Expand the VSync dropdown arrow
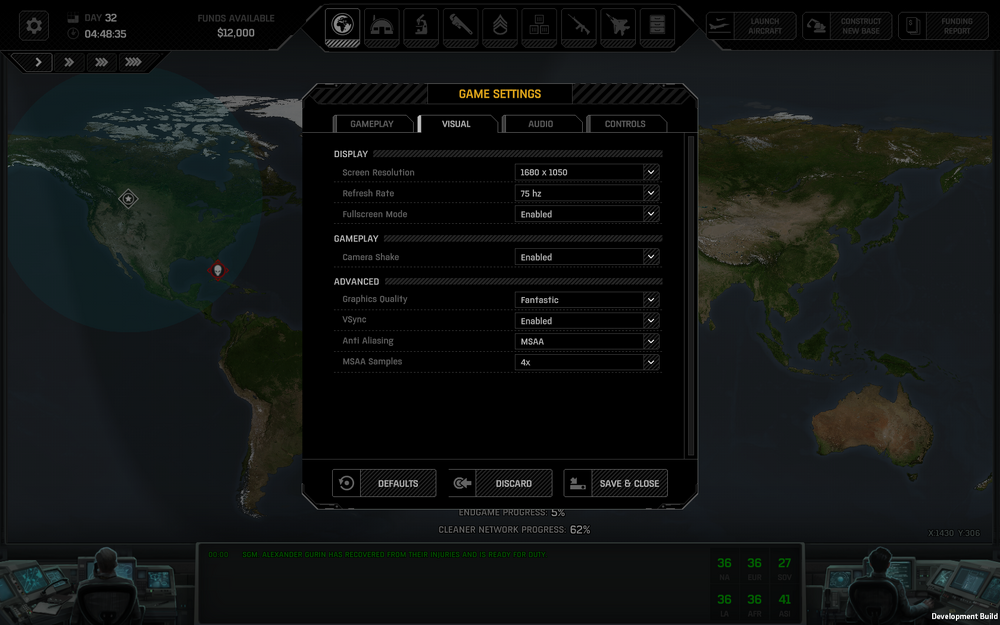The height and width of the screenshot is (625, 1000). [x=651, y=321]
